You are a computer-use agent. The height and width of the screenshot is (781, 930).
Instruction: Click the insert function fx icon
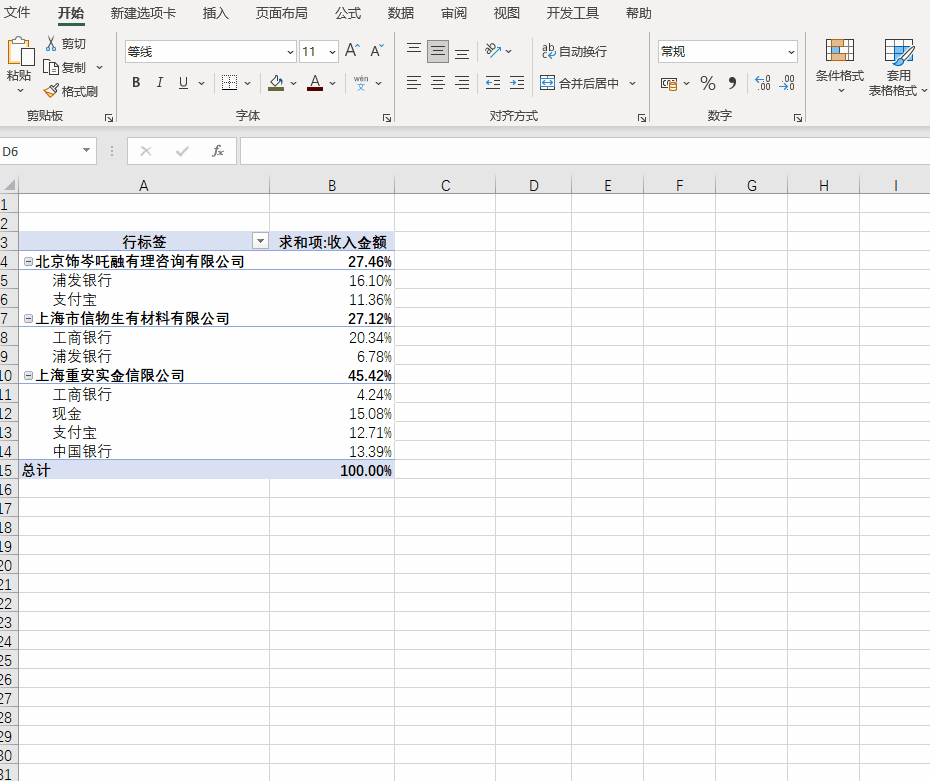(x=218, y=151)
